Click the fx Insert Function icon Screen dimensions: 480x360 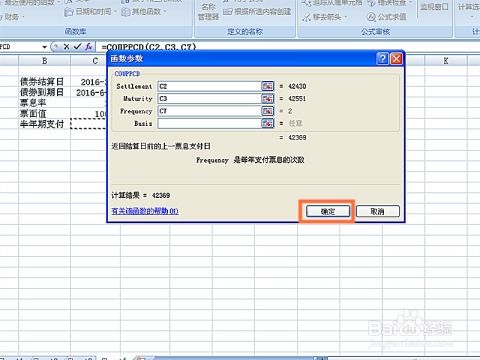pos(88,47)
